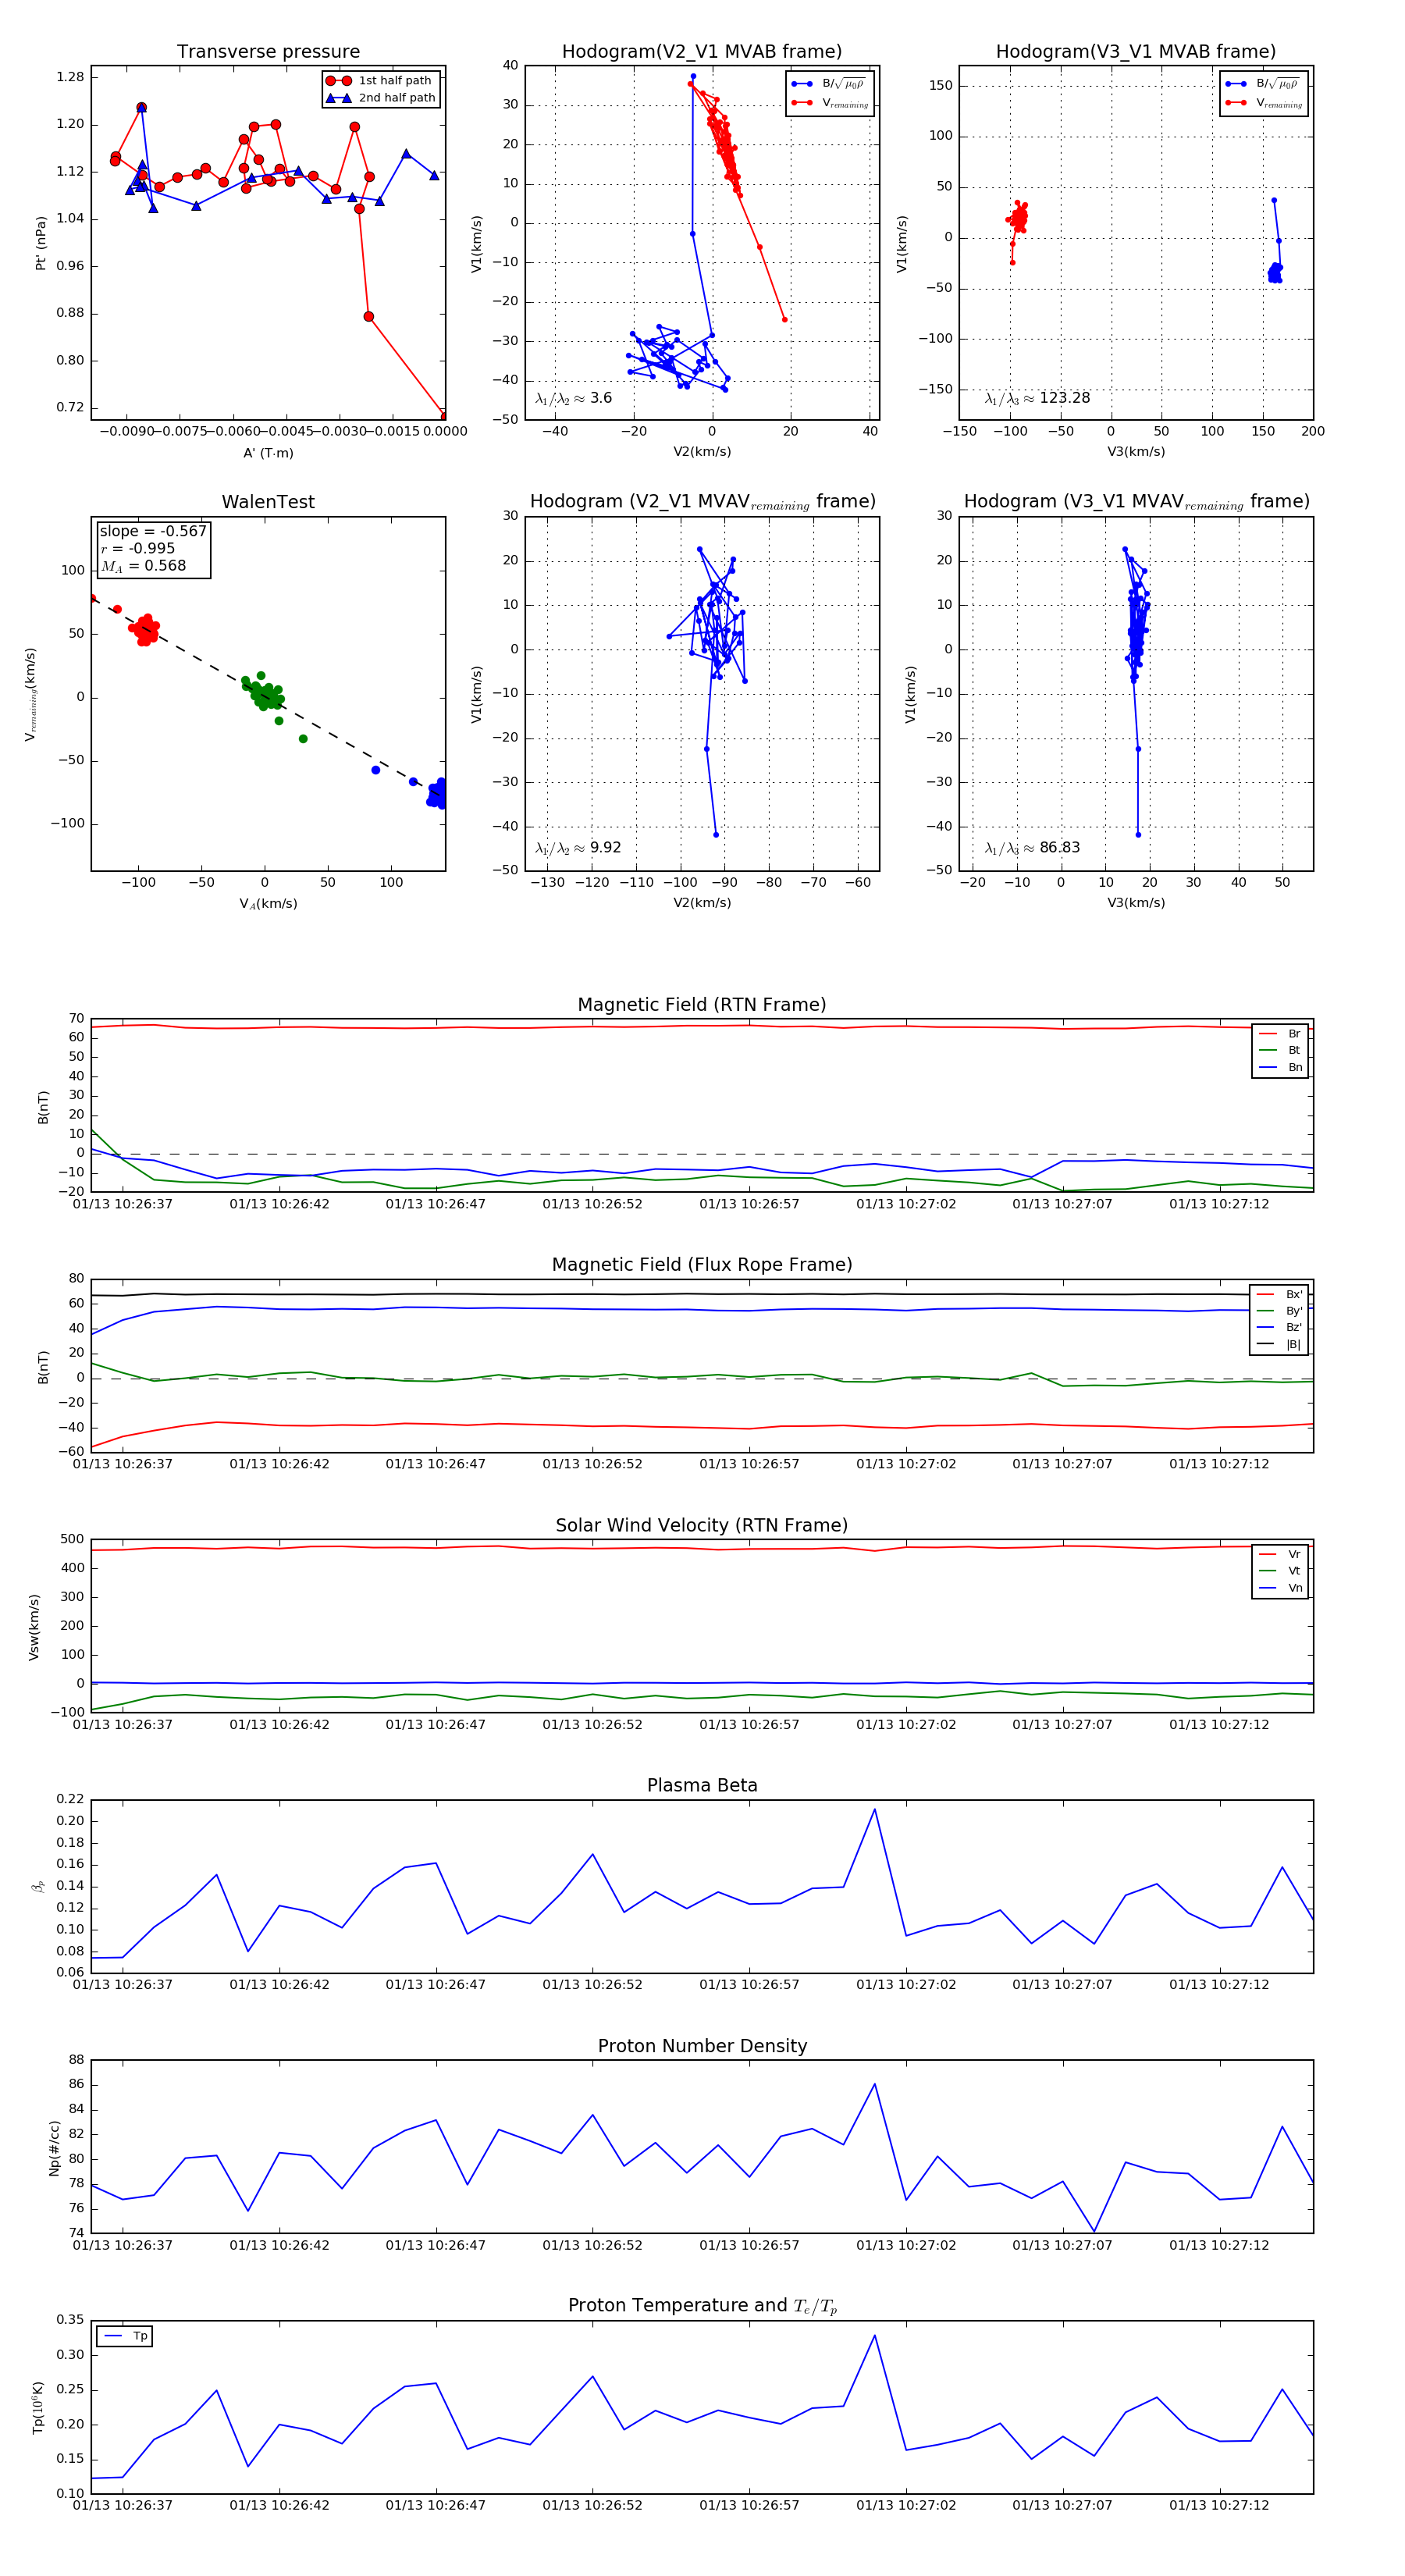Click the Hodogram V2_V1 MVAV remaining frame title
This screenshot has width=1405, height=2576.
coord(702,502)
